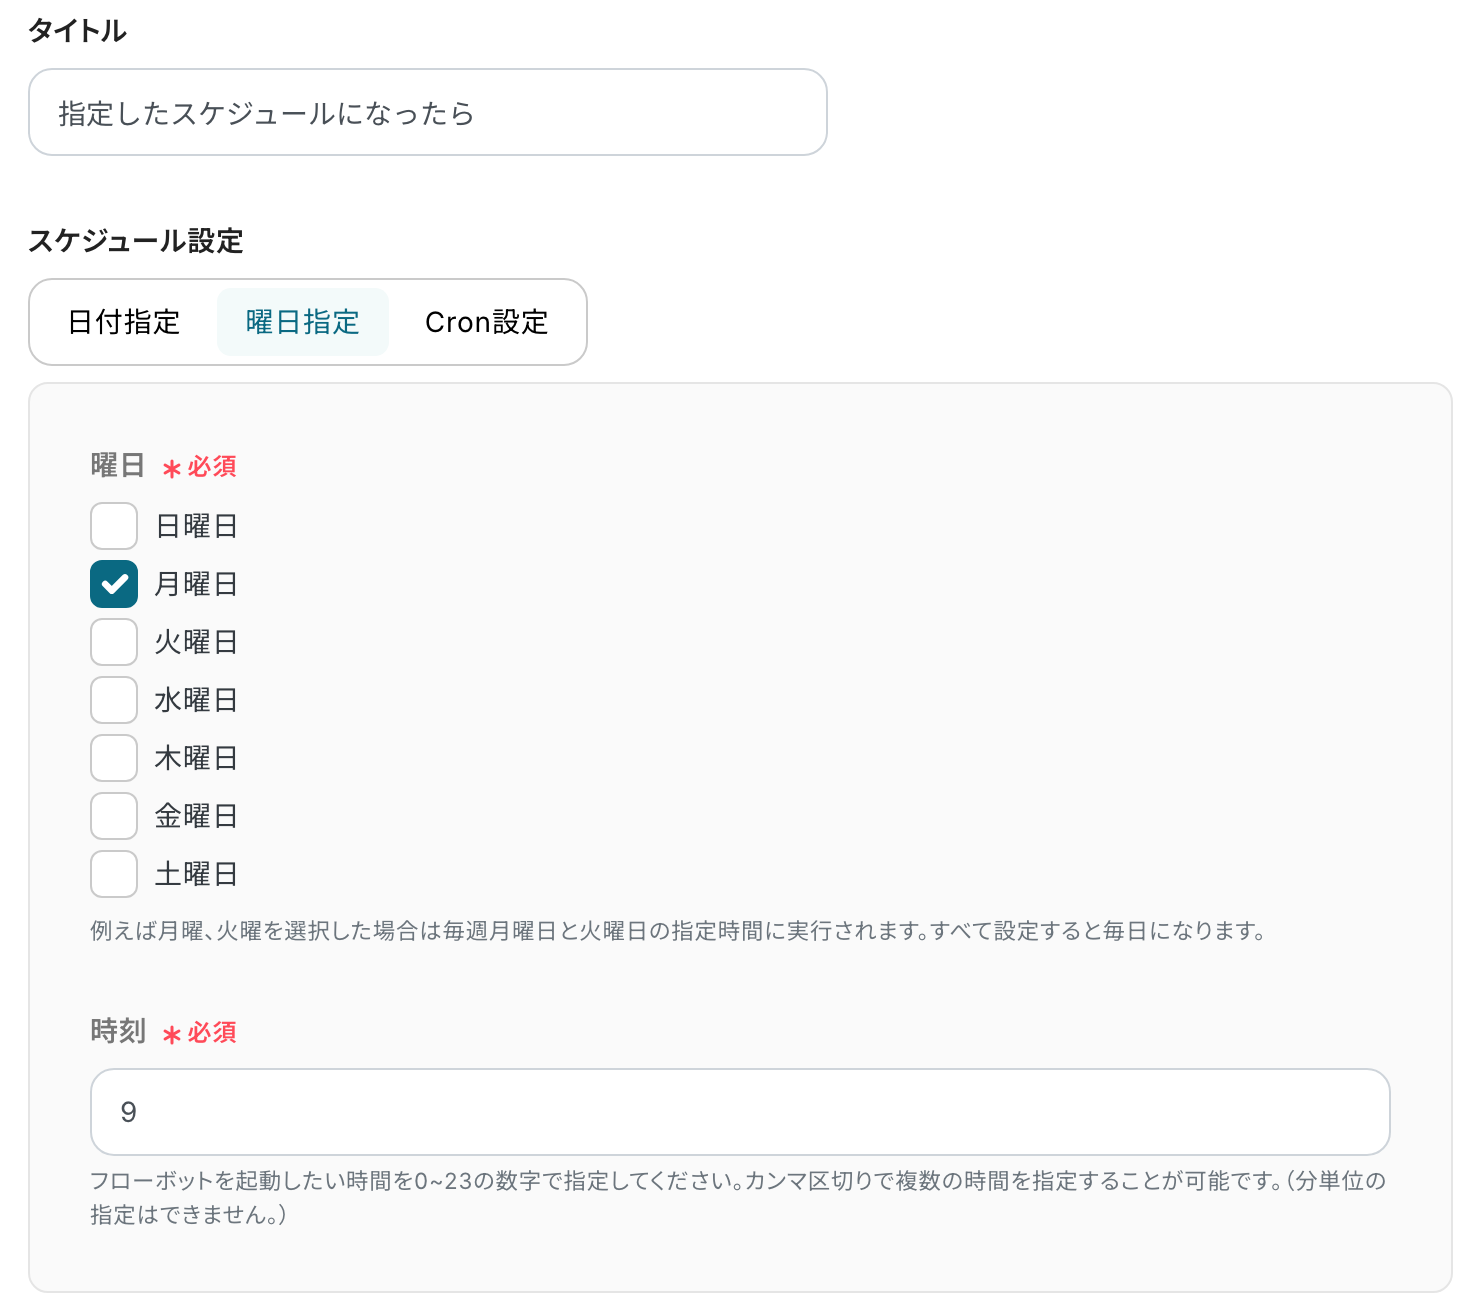Select the 曜日指定 tab
This screenshot has height=1306, width=1468.
point(303,322)
